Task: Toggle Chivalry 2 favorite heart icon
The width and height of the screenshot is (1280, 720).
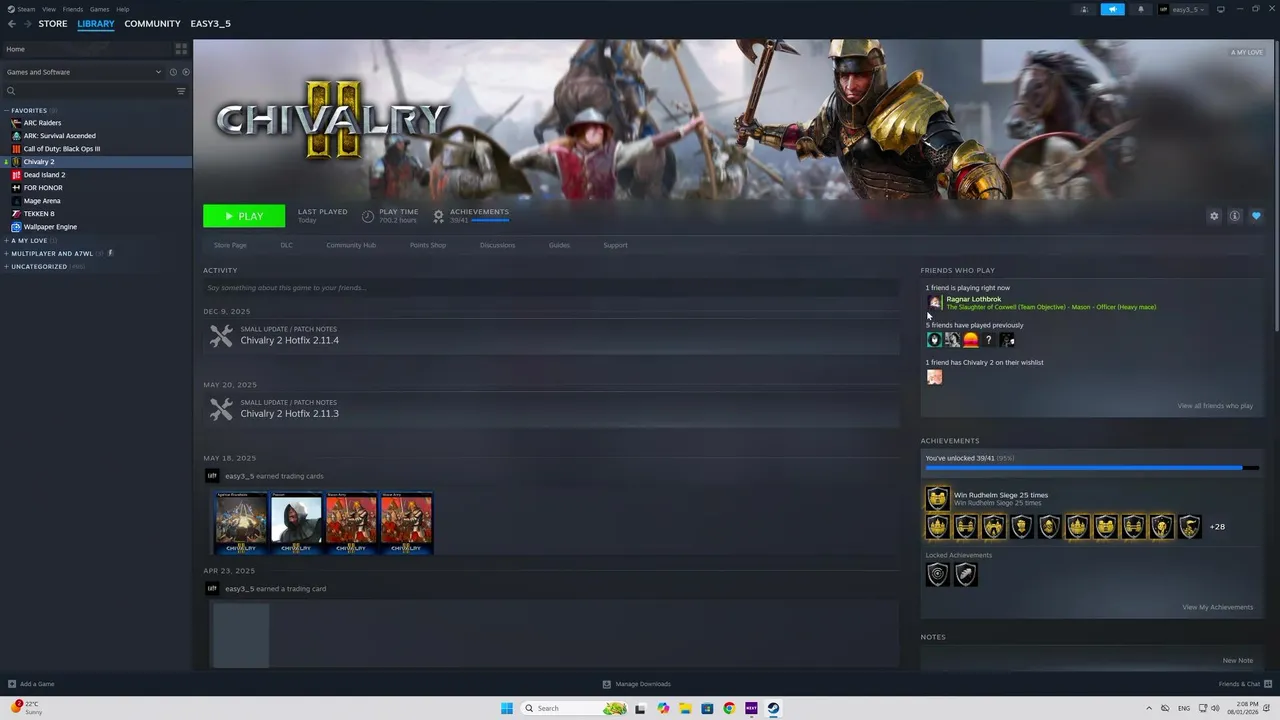Action: point(1256,216)
